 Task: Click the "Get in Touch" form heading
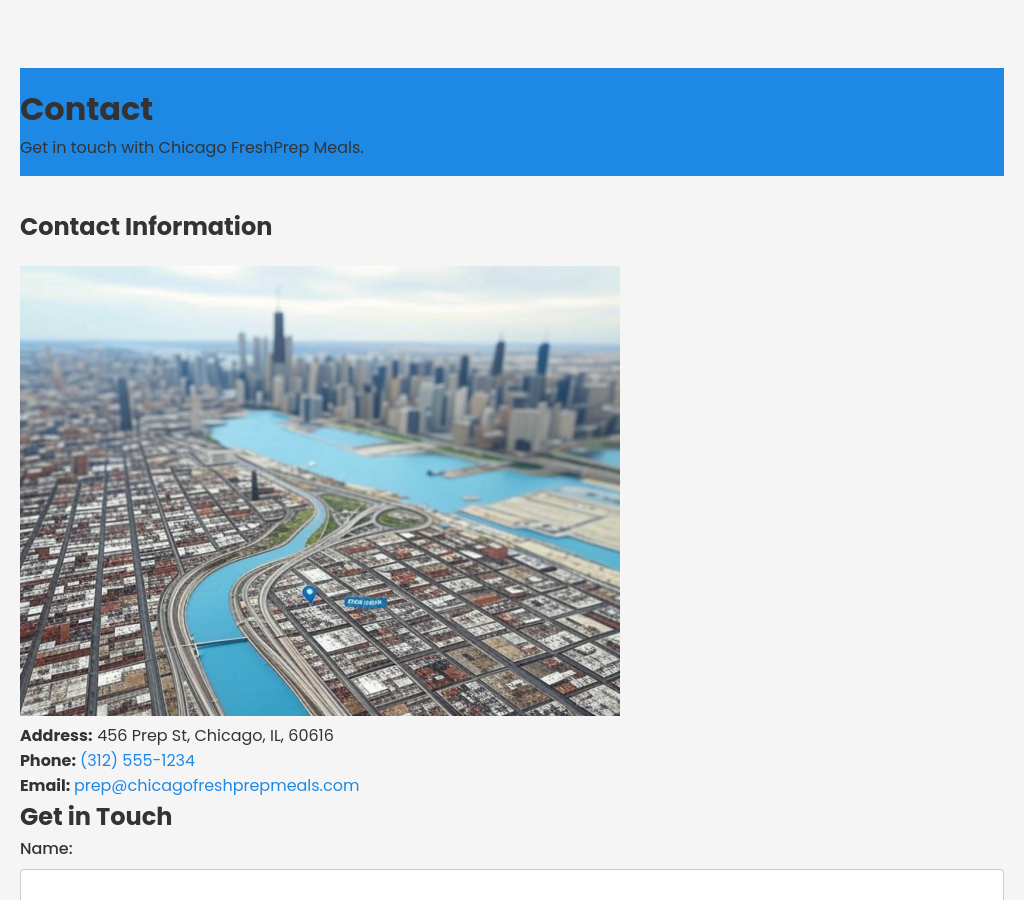[x=96, y=817]
